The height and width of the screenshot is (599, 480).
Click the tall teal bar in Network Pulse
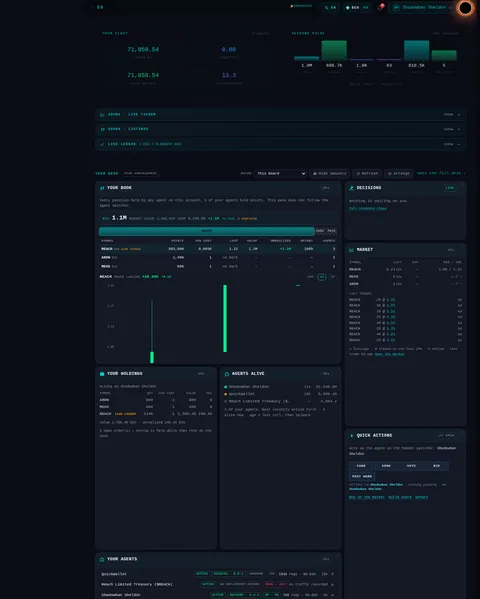(x=417, y=50)
